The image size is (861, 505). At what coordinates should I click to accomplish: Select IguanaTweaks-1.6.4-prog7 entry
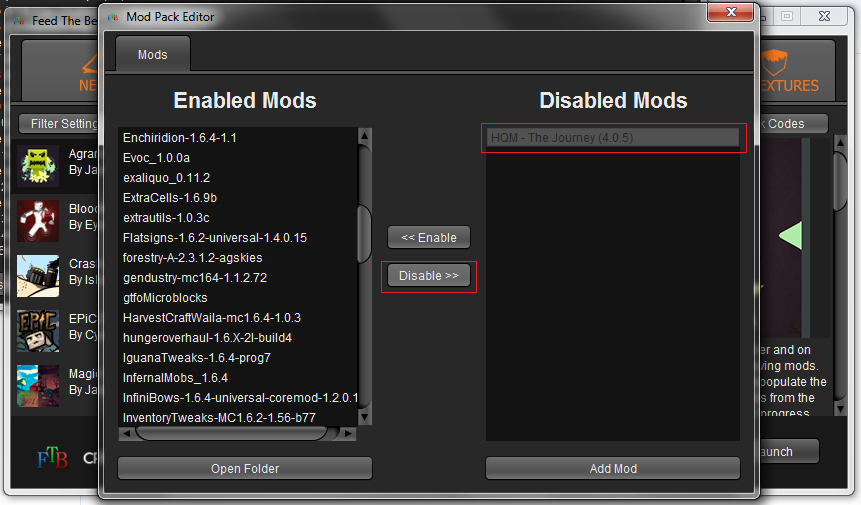click(238, 358)
